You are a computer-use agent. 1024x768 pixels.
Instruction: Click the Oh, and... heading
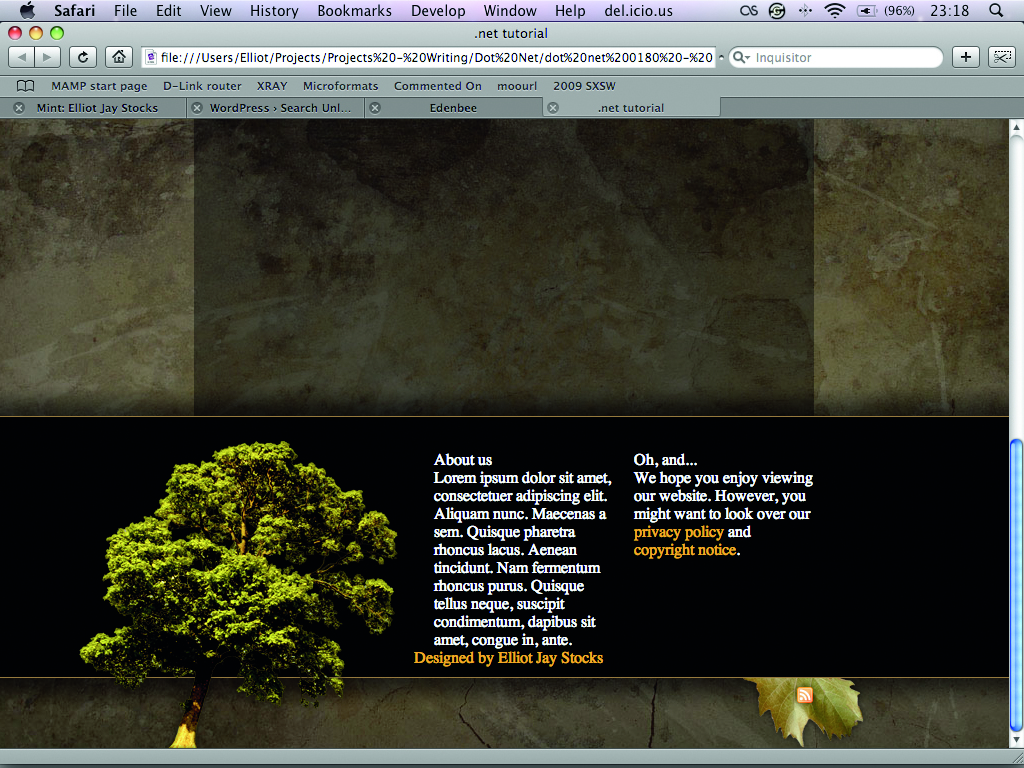(665, 460)
